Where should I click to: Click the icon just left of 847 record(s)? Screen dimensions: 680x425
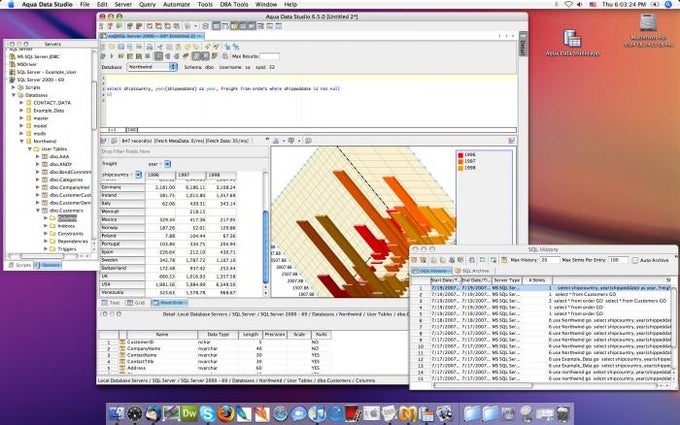pos(114,141)
